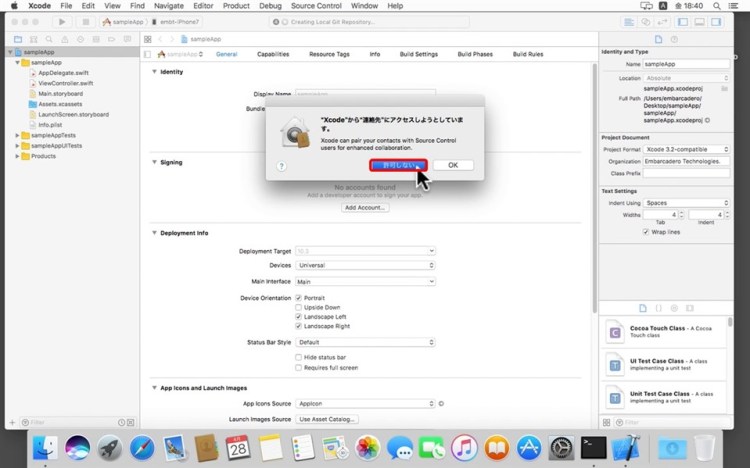Show the assistant editor

coord(646,22)
